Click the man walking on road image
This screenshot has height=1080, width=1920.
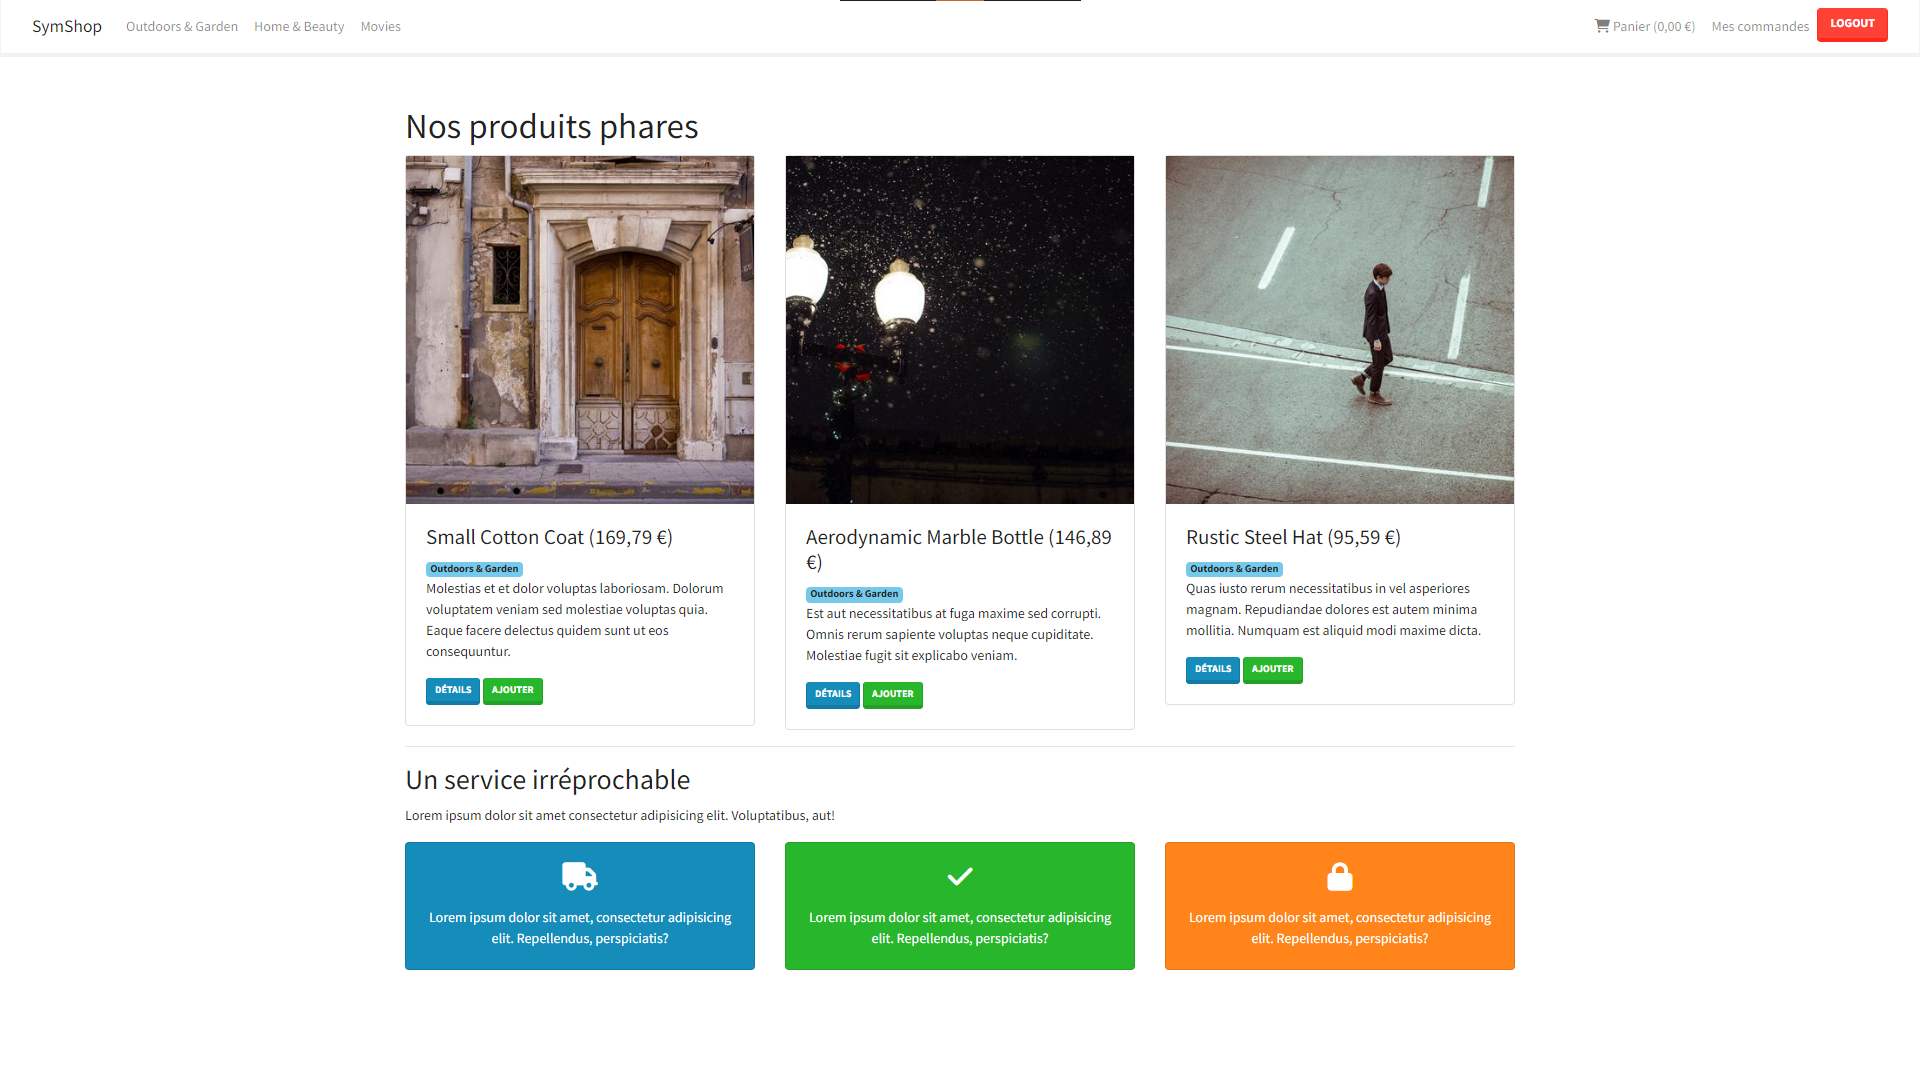click(x=1339, y=329)
